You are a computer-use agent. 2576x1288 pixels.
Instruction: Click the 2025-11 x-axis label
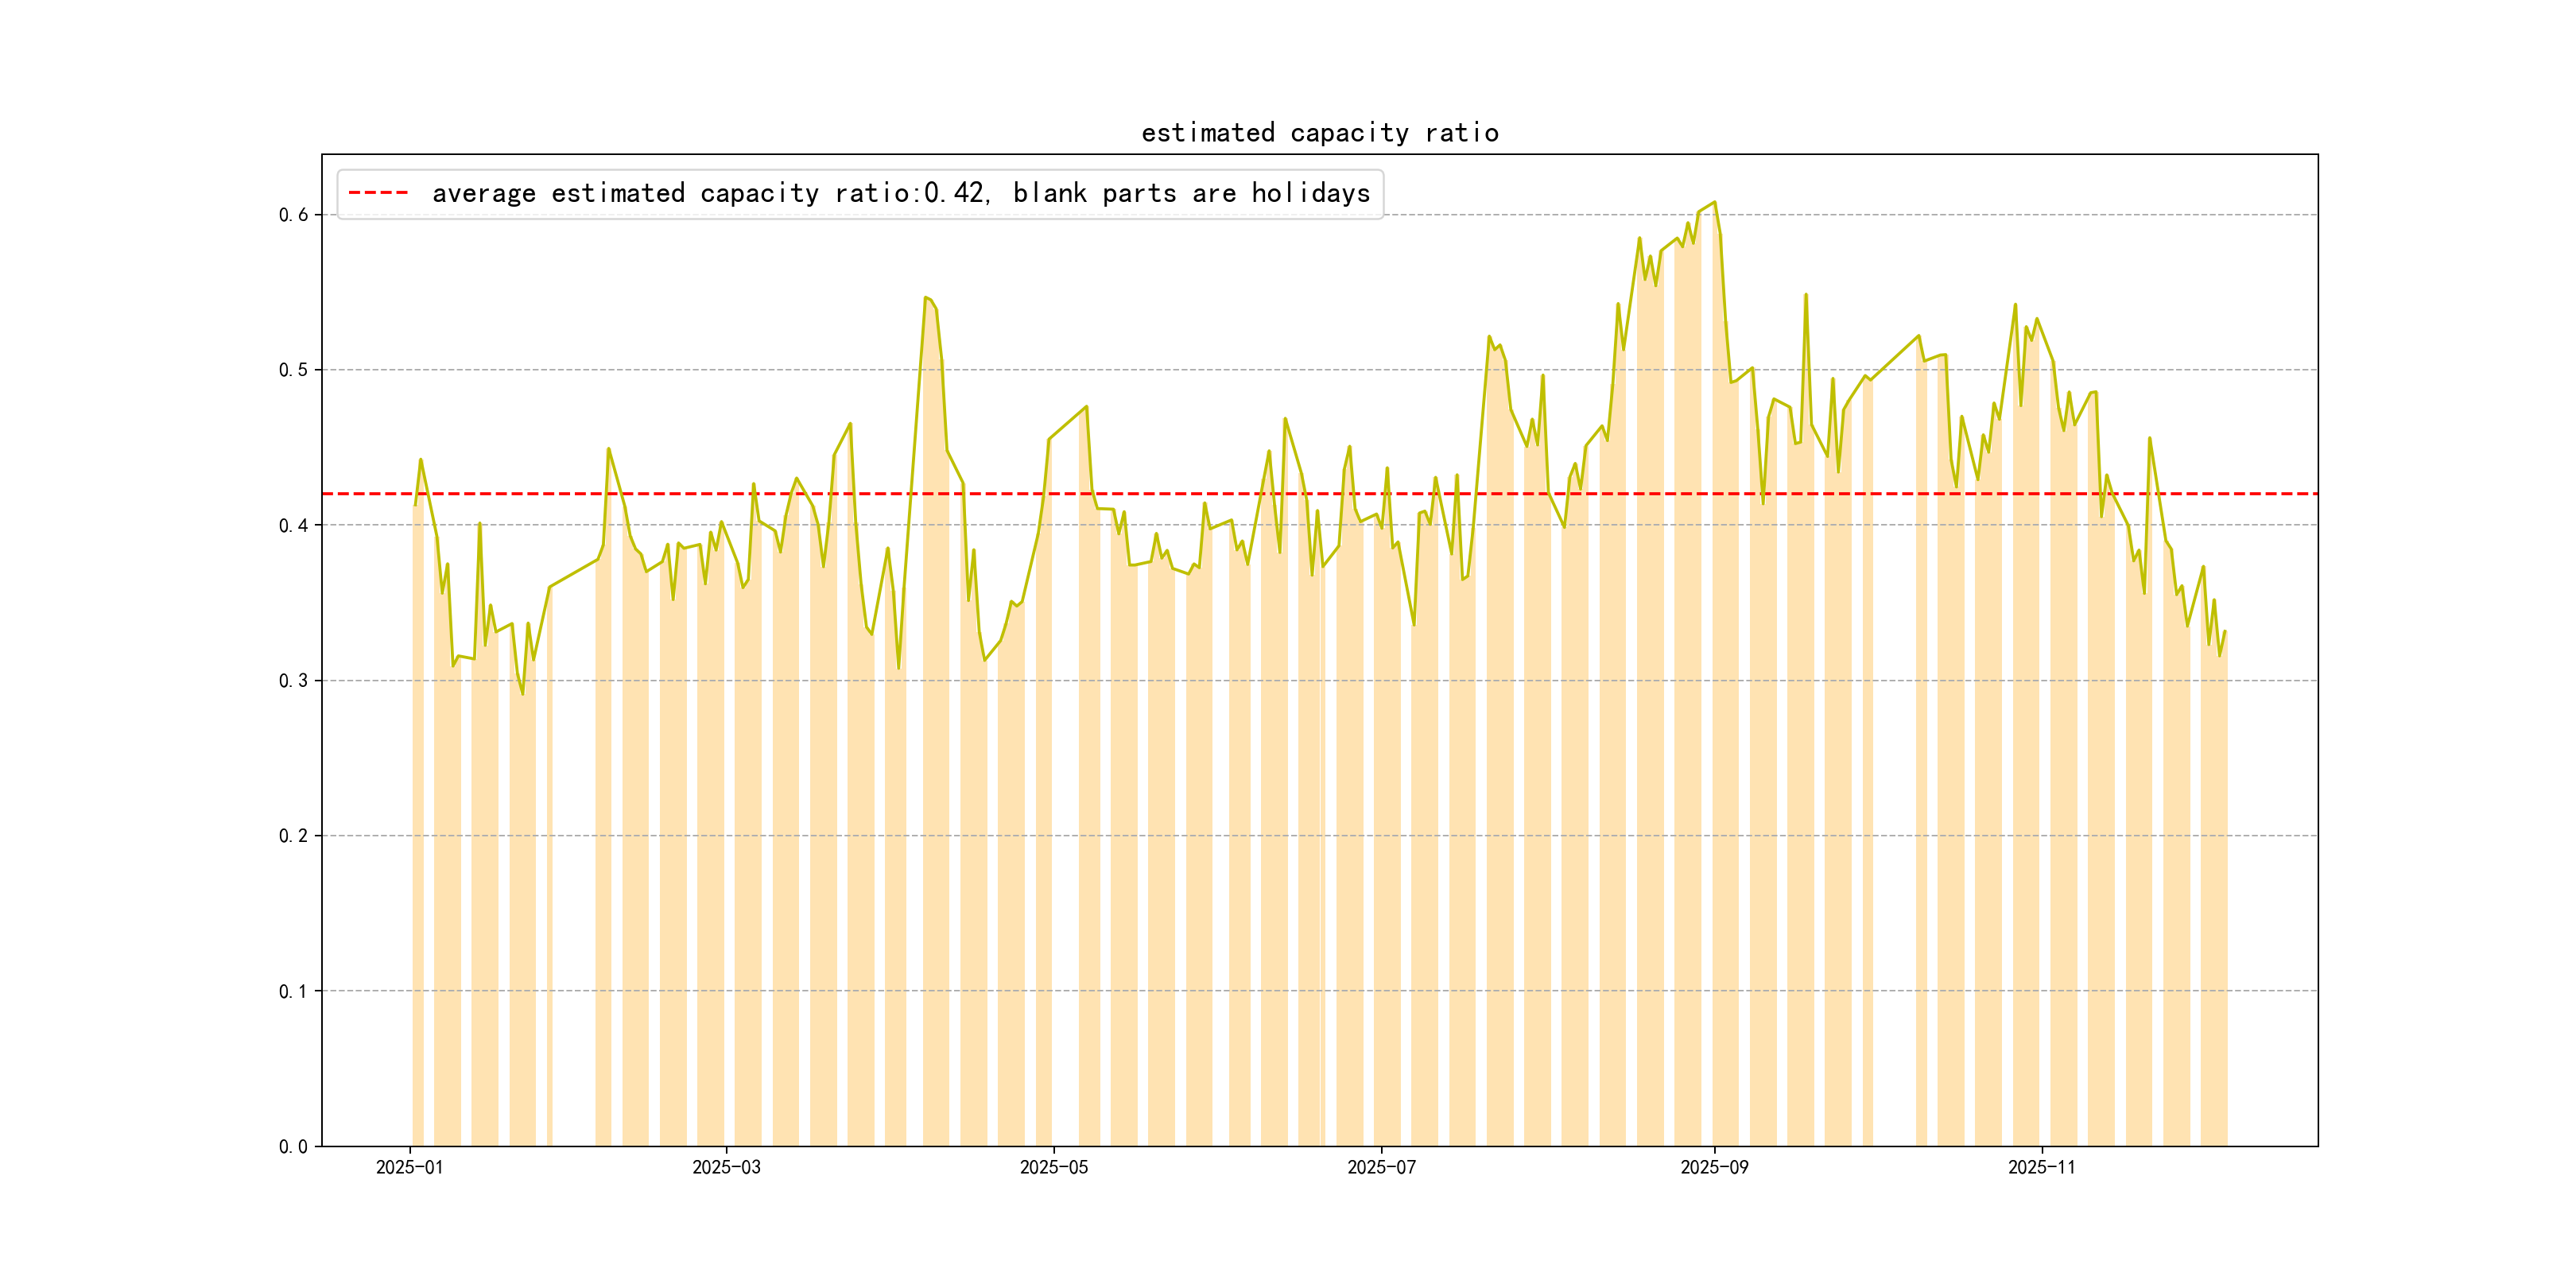point(2041,1167)
